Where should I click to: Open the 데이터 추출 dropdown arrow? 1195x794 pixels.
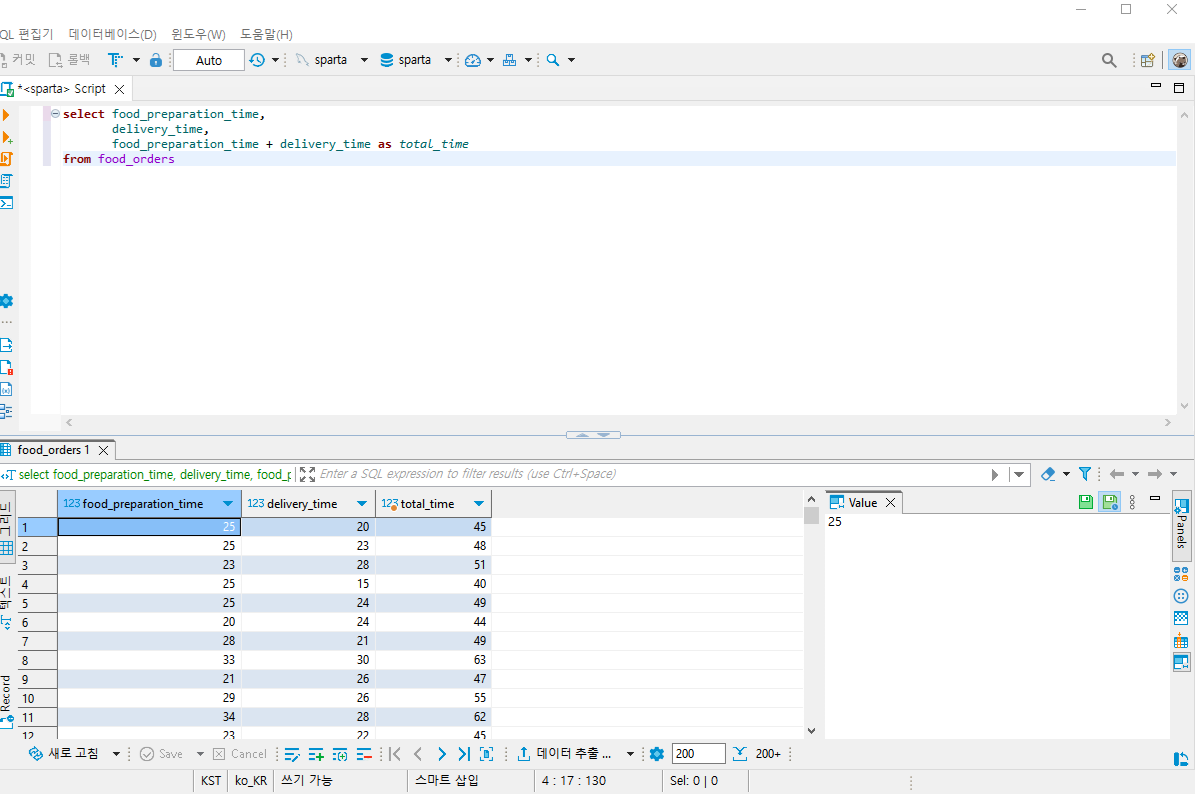click(630, 754)
